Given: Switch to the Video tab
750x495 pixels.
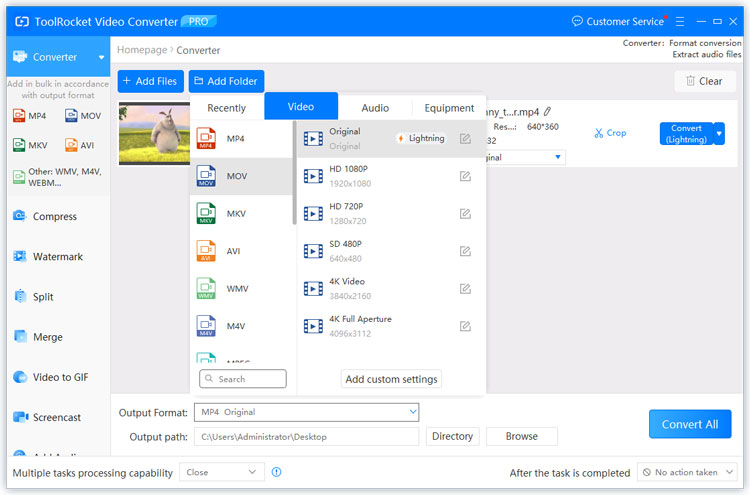Looking at the screenshot, I should 301,106.
